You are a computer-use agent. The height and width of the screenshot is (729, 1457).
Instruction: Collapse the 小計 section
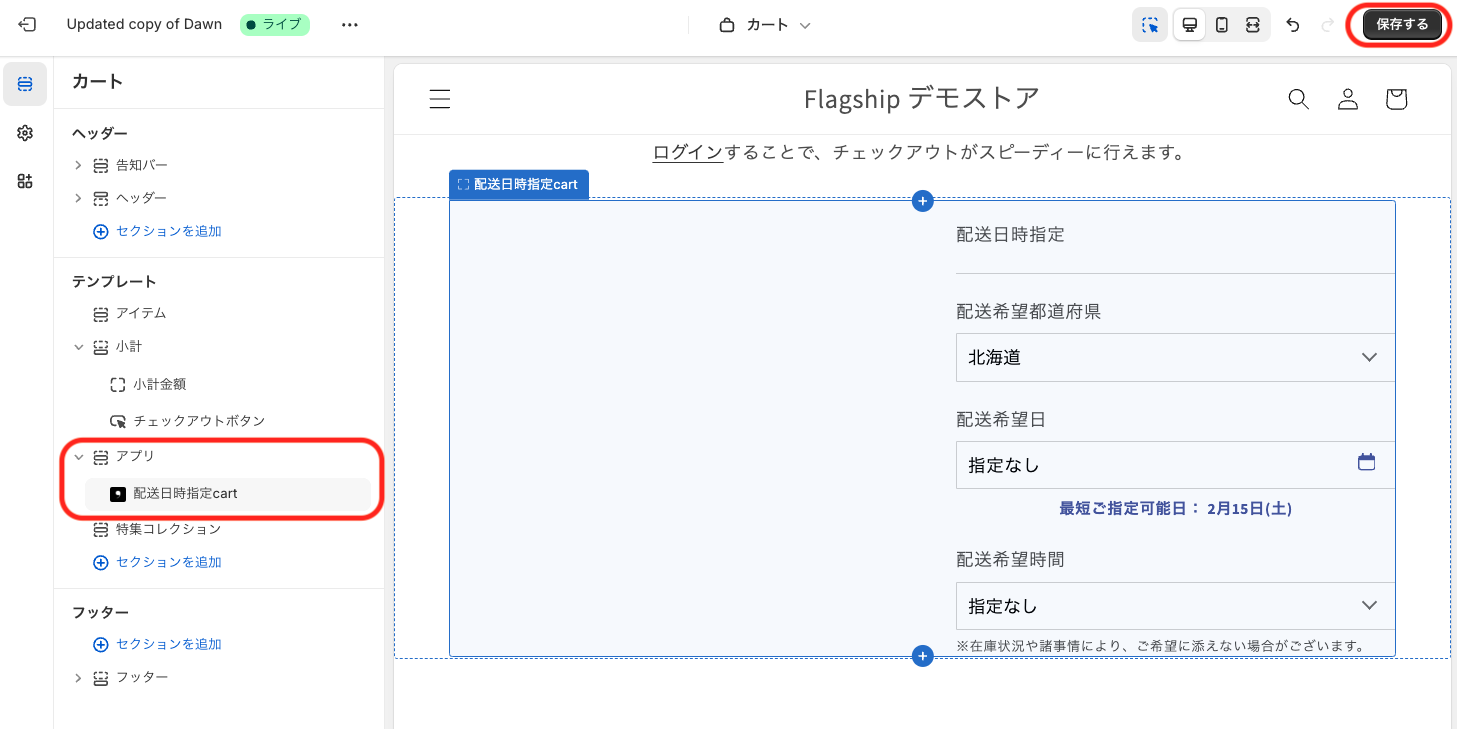click(x=78, y=347)
